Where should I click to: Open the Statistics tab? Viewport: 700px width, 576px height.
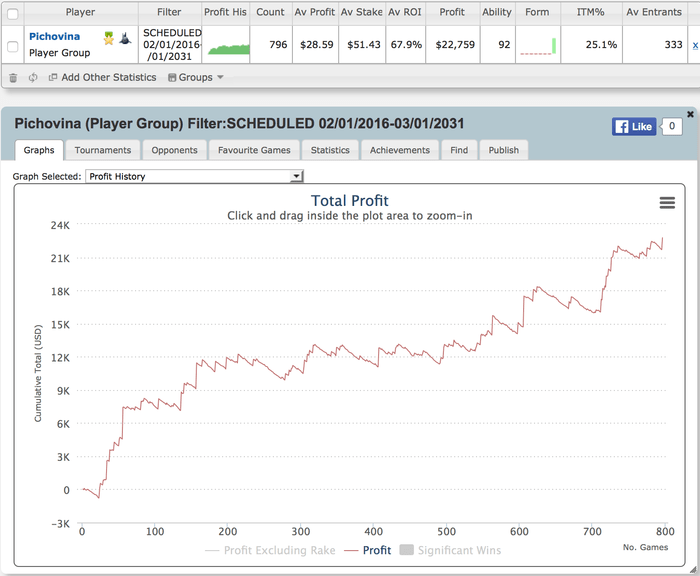(x=330, y=150)
